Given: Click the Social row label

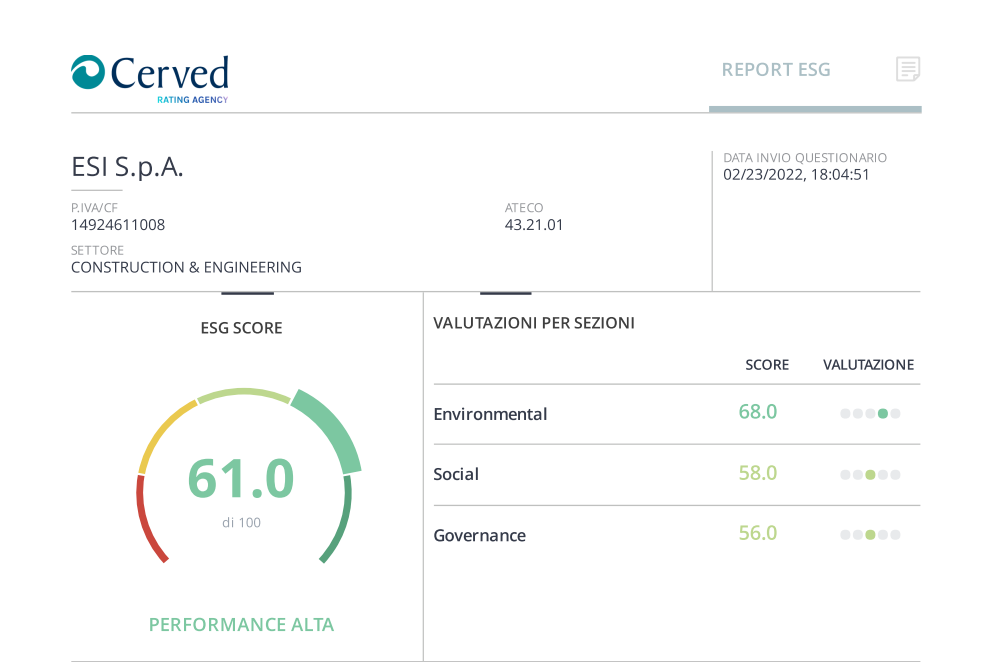Looking at the screenshot, I should (x=456, y=474).
